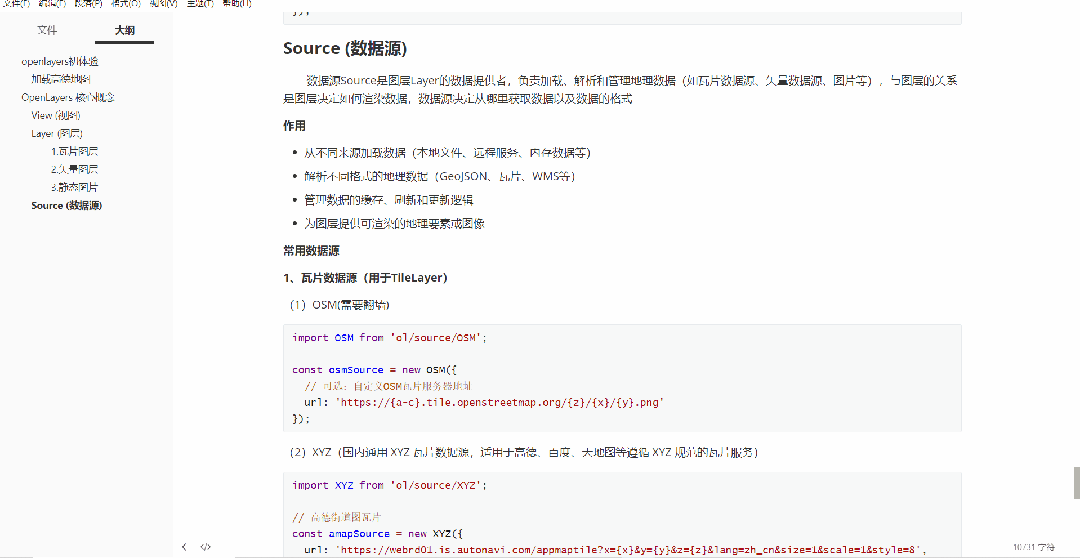Open the 编辑(E) menu

pyautogui.click(x=53, y=3)
